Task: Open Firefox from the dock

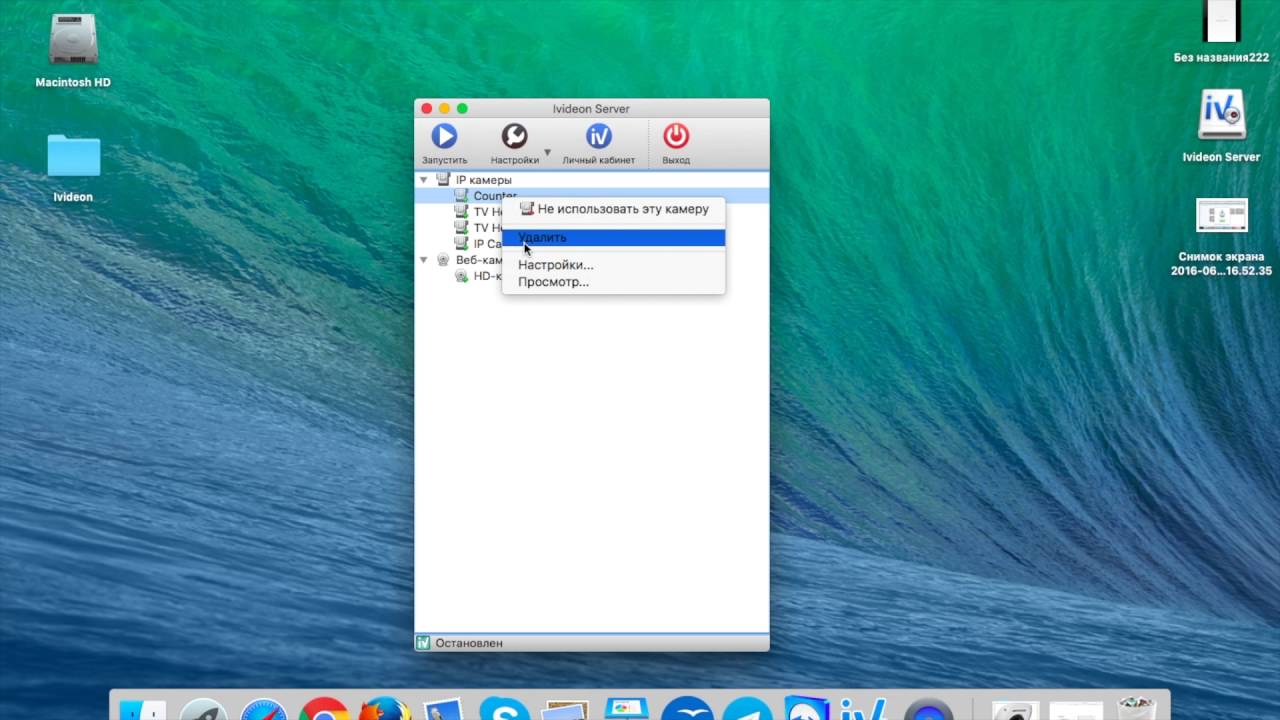Action: (x=385, y=708)
